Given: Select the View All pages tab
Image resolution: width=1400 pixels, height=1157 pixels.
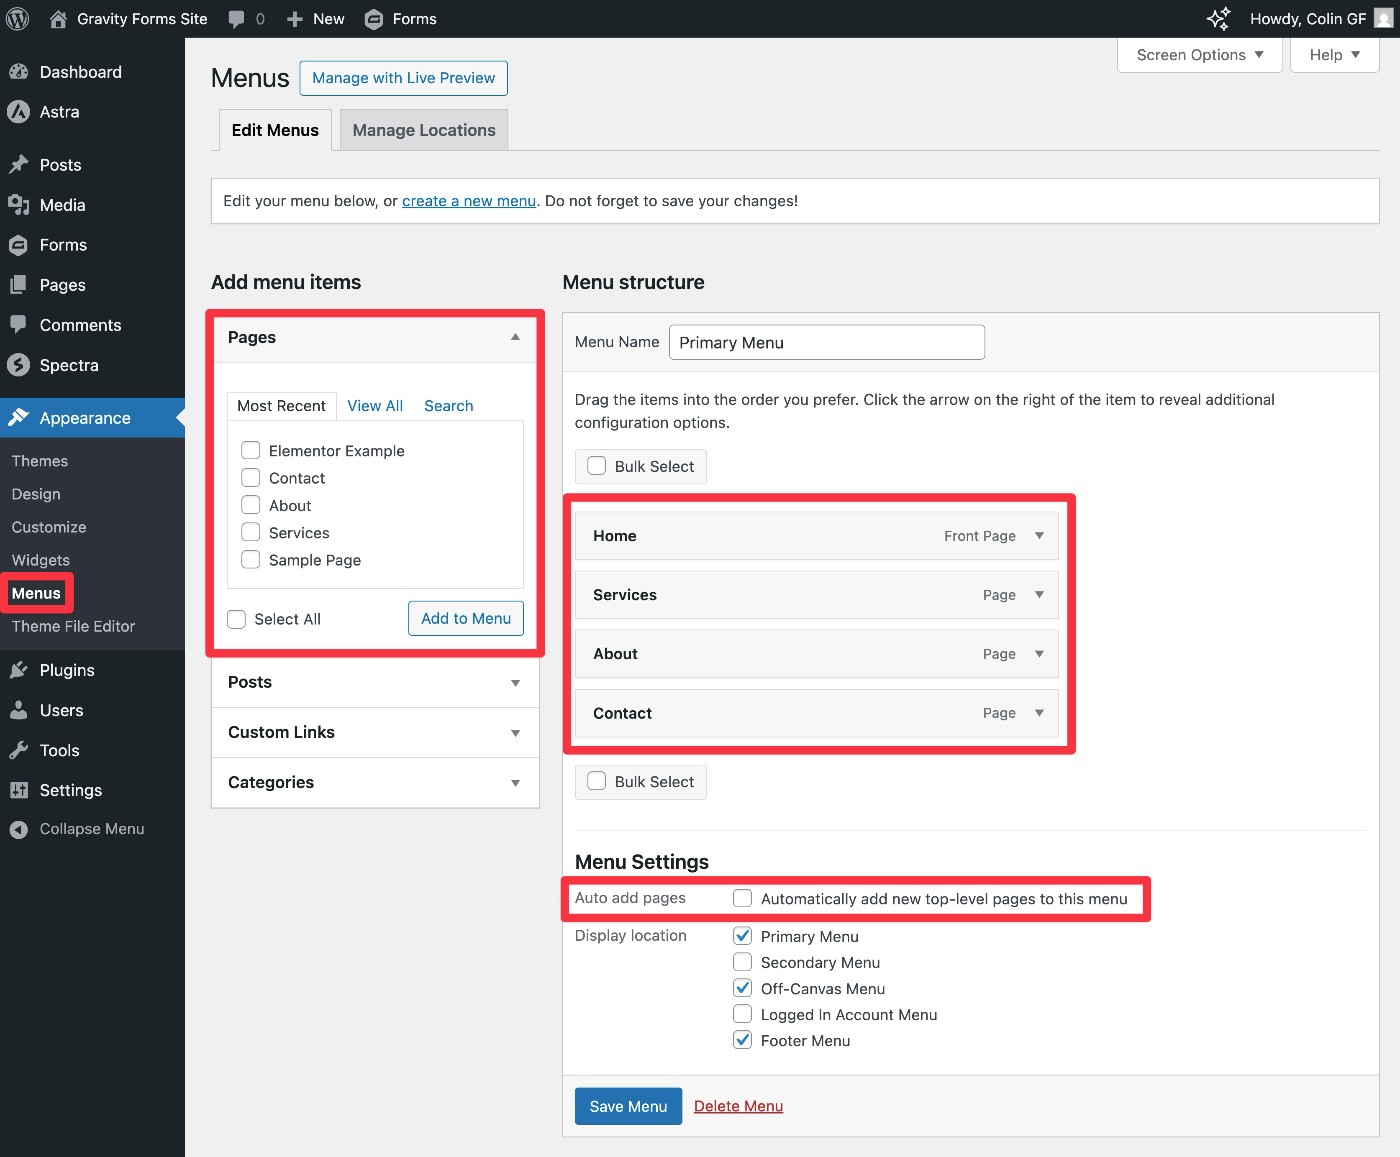Looking at the screenshot, I should (375, 406).
